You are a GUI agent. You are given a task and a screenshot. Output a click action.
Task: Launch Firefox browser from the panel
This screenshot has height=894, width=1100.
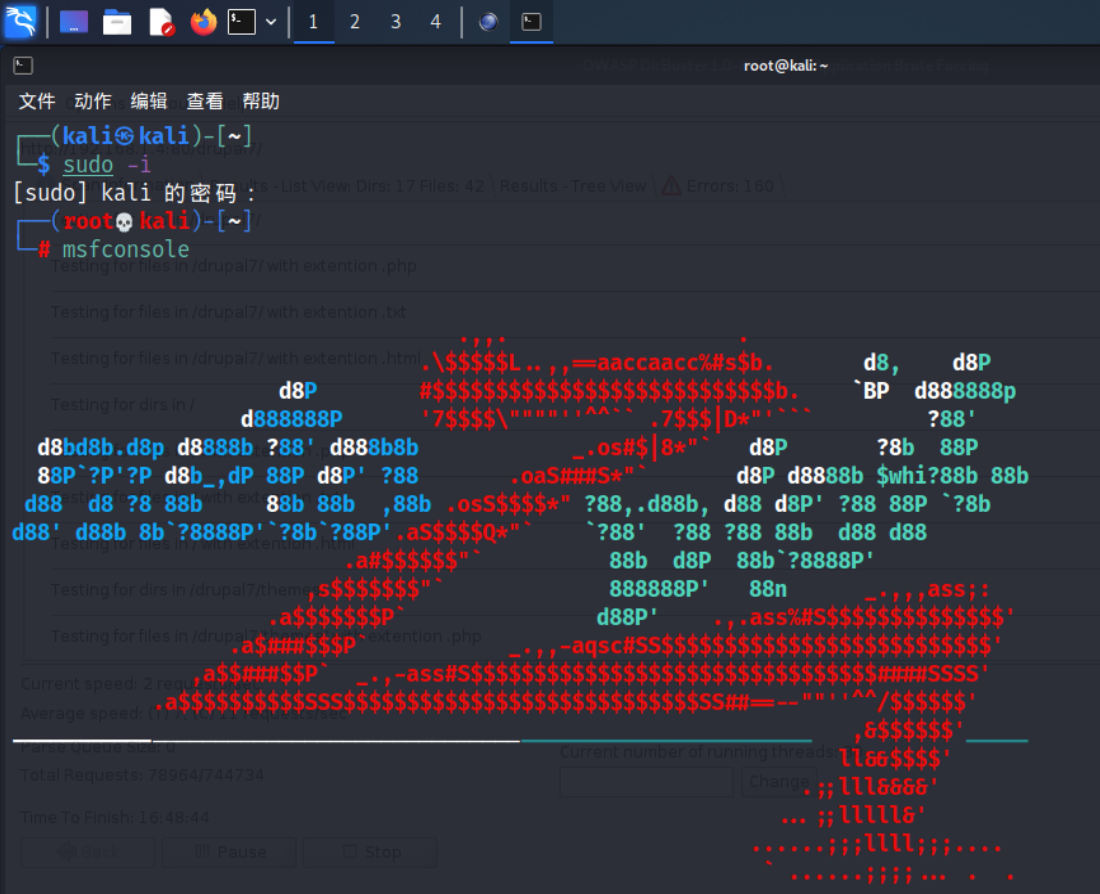click(203, 22)
